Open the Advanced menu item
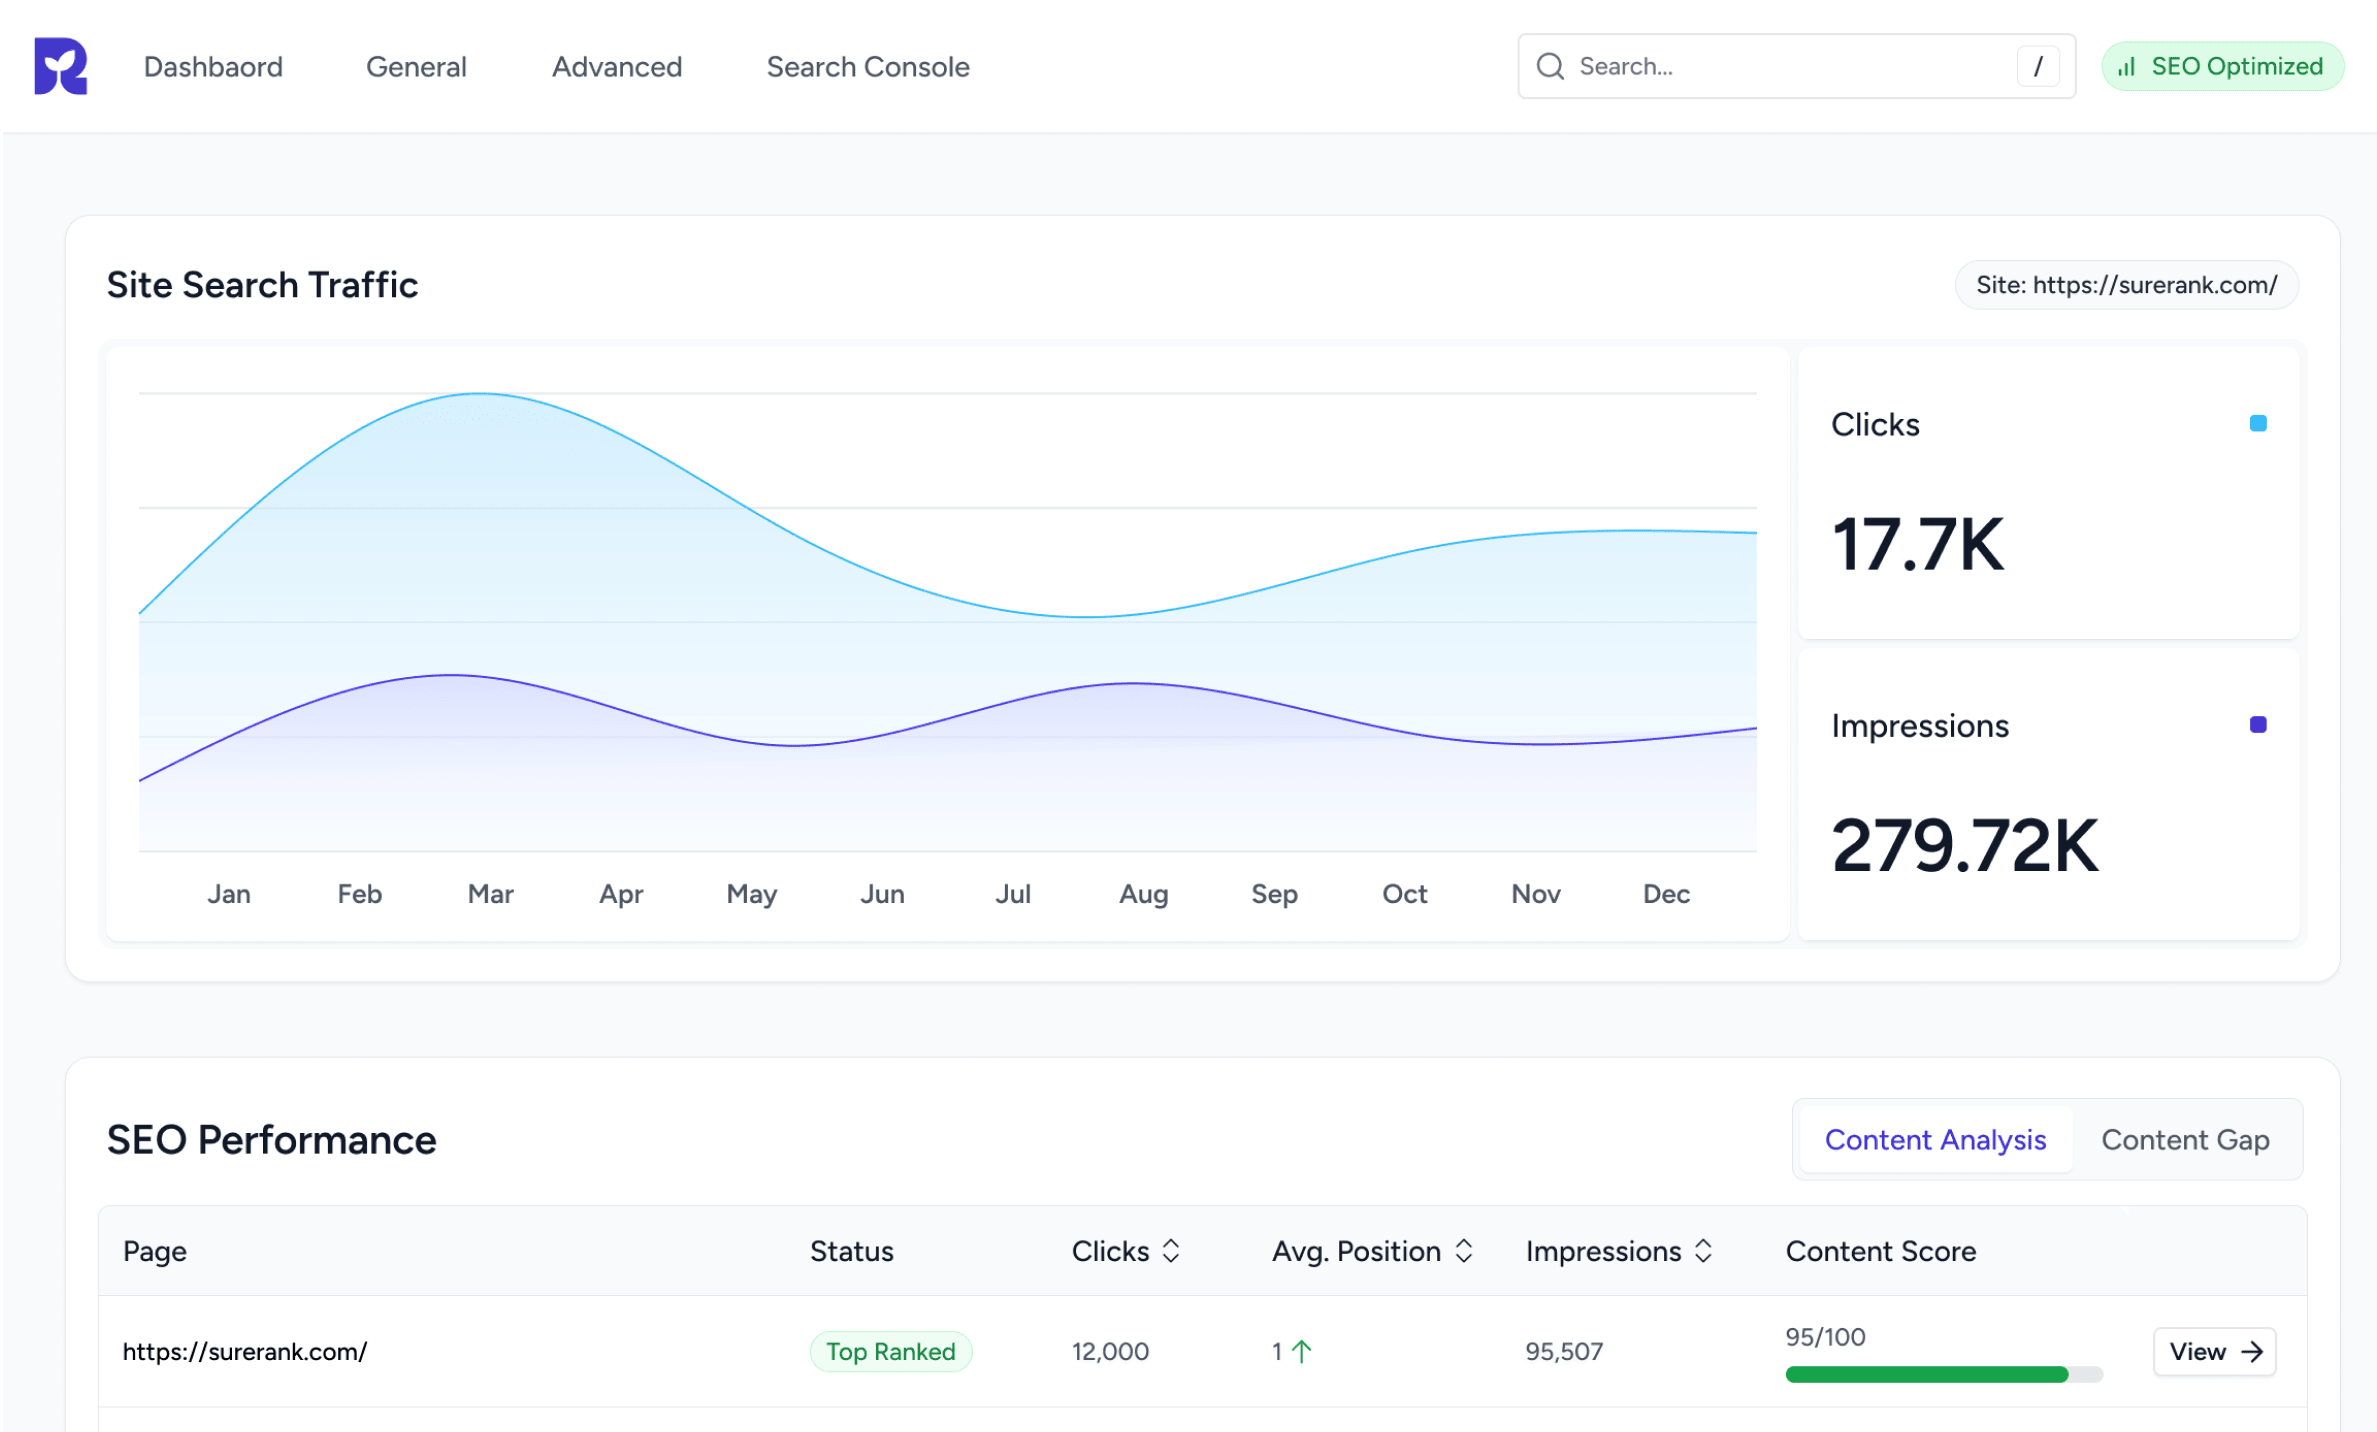2377x1432 pixels. [616, 67]
